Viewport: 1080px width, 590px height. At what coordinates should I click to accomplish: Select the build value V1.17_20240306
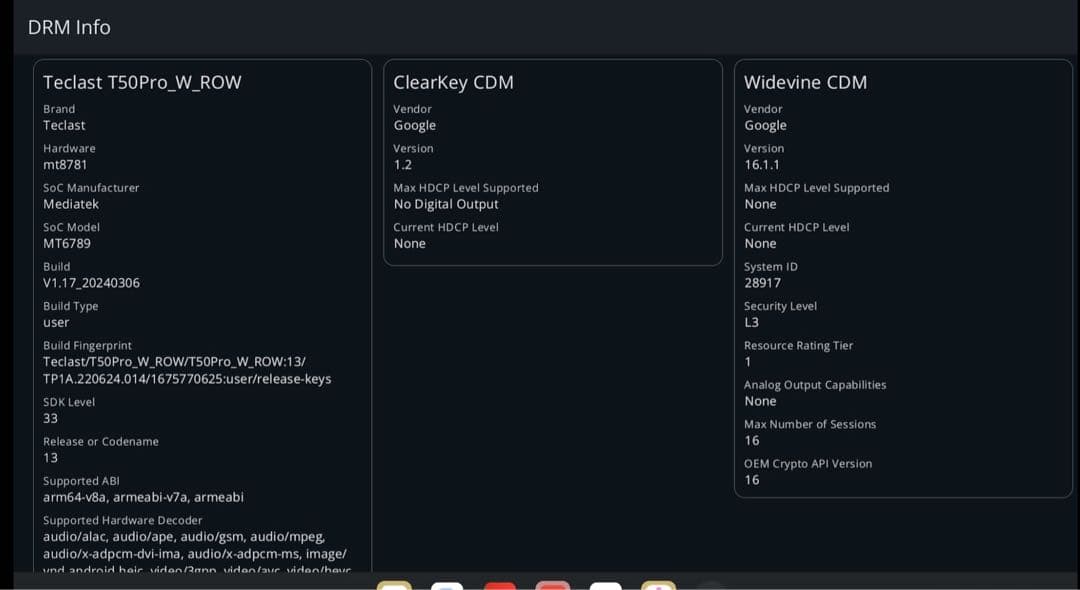coord(91,283)
